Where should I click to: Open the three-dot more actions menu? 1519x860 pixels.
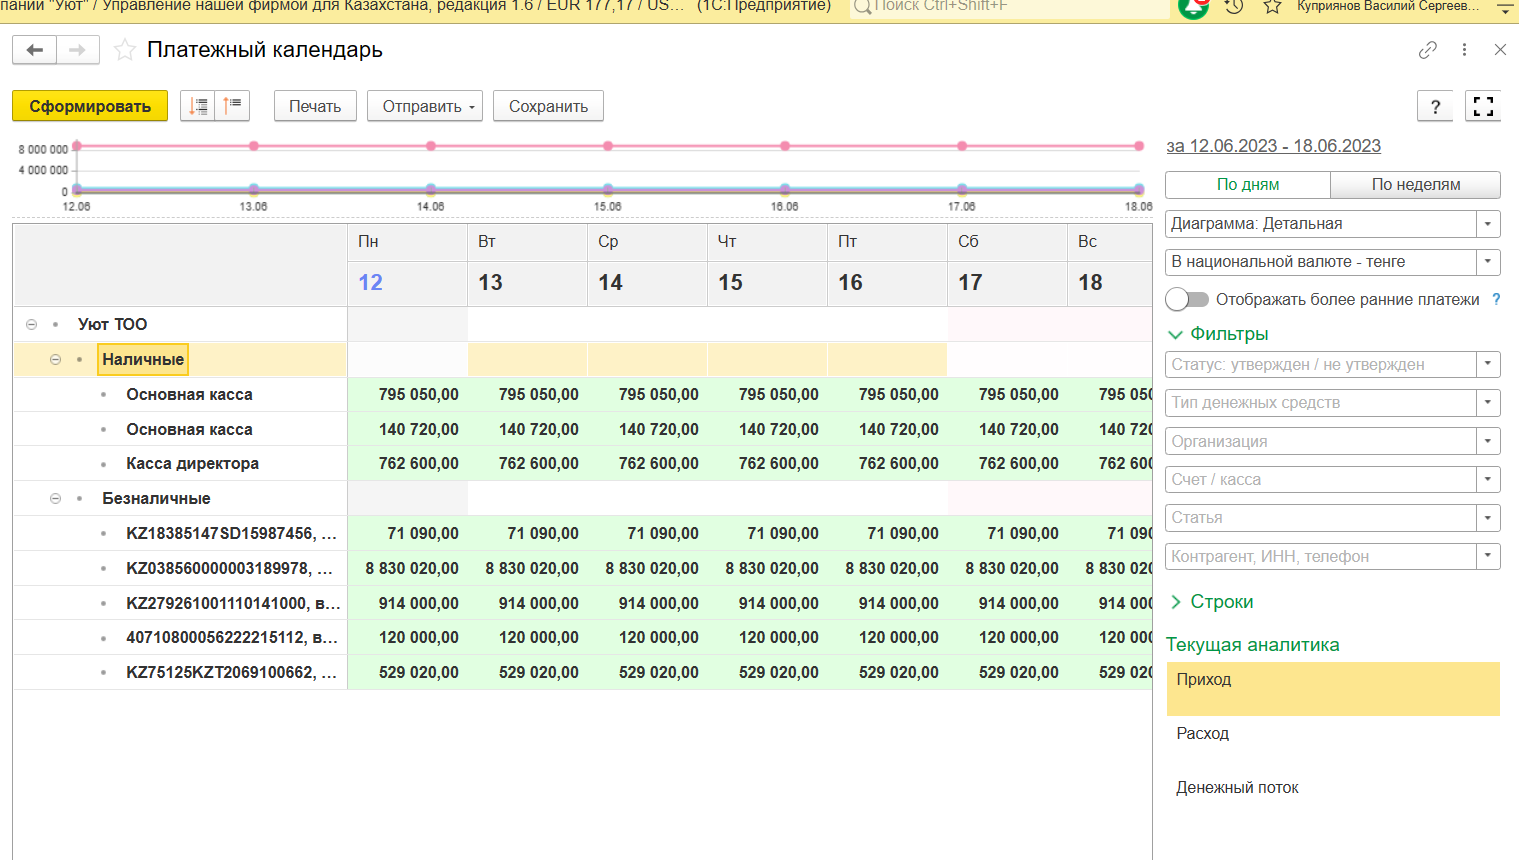1464,50
